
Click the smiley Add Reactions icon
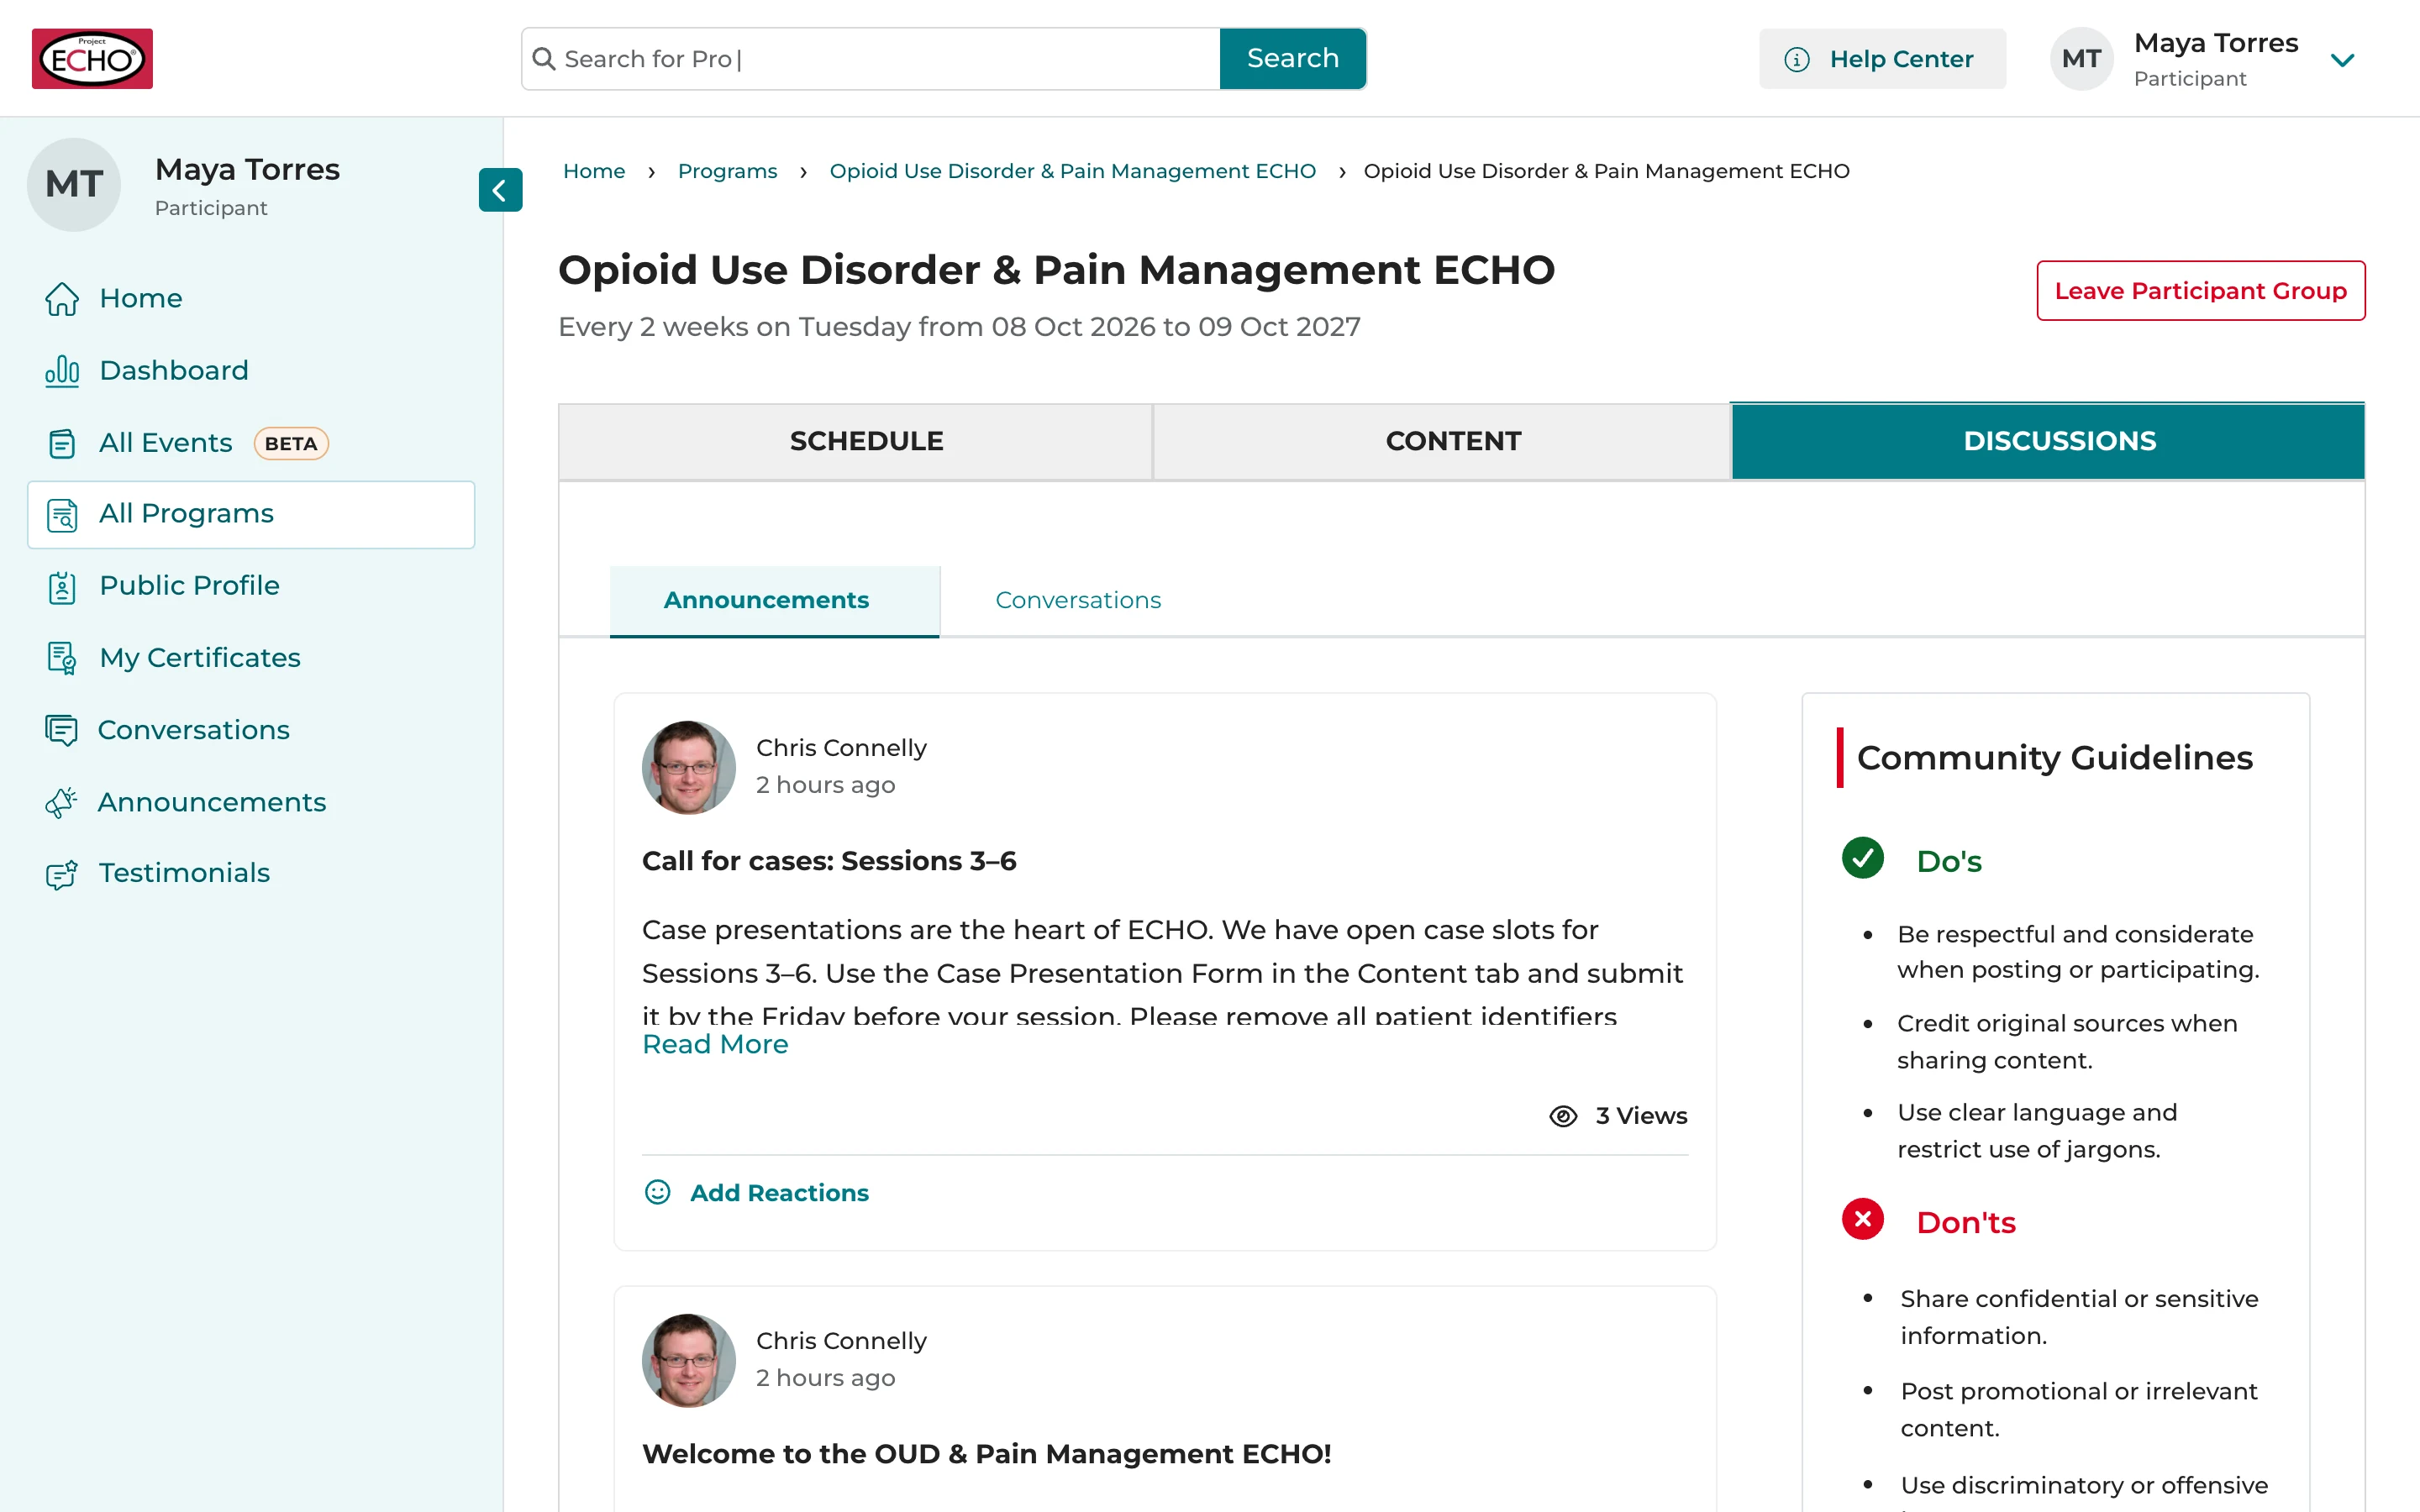658,1192
